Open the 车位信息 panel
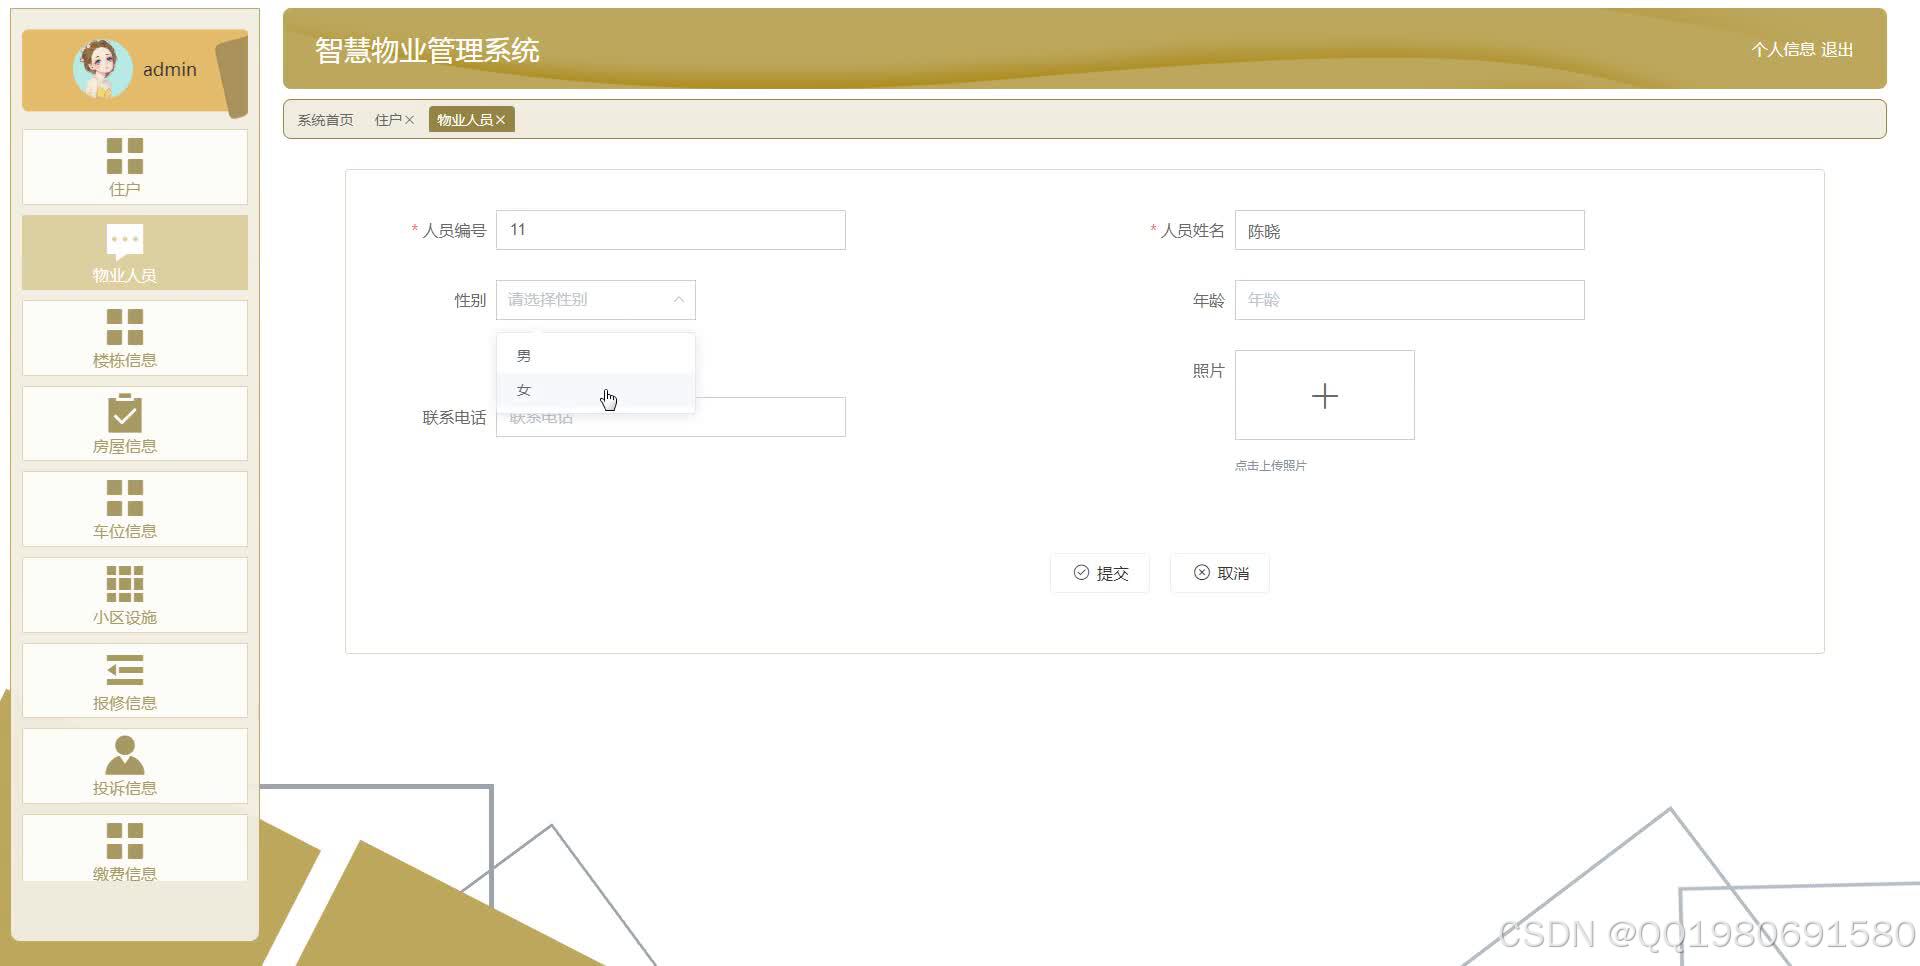 click(124, 509)
